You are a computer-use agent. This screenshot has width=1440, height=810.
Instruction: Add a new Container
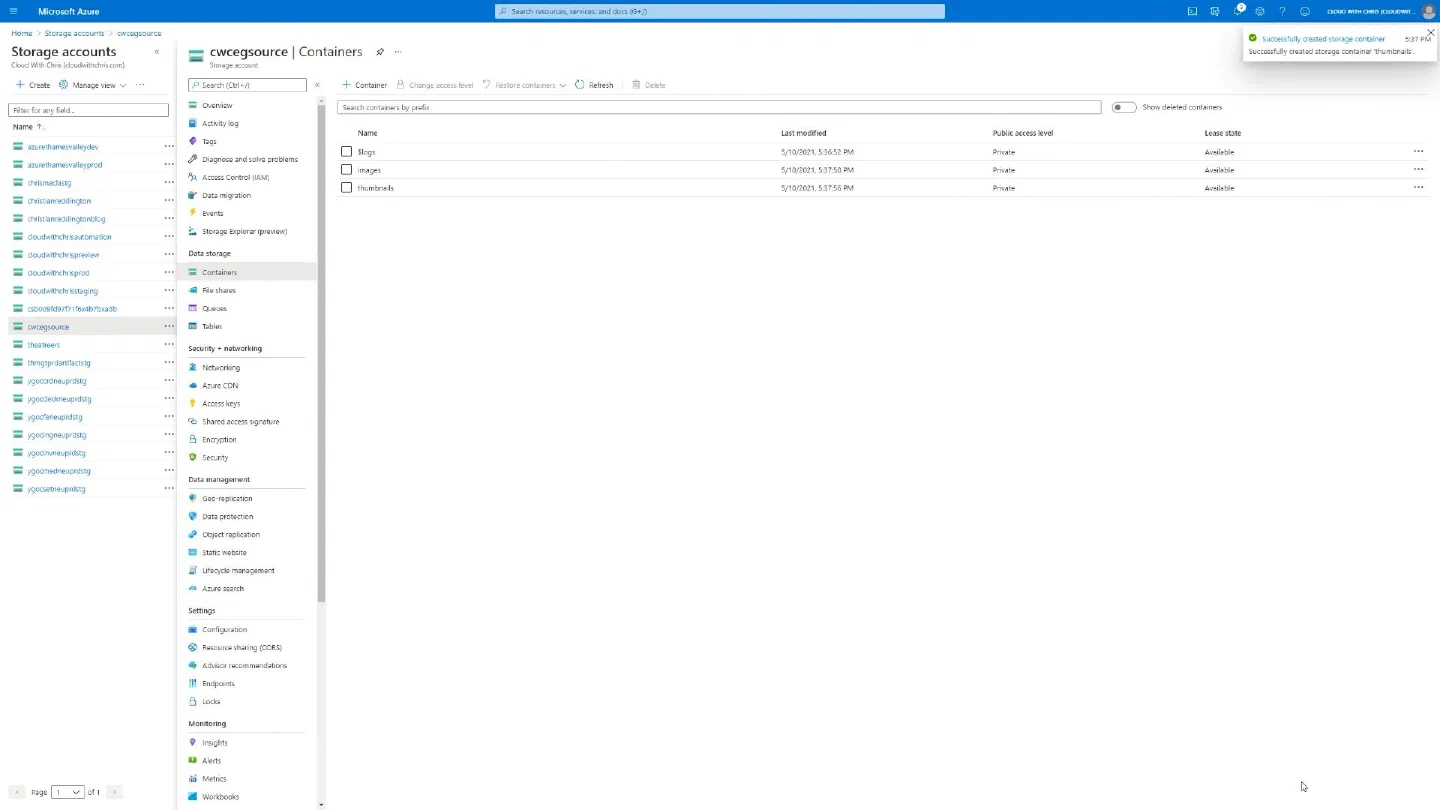364,85
